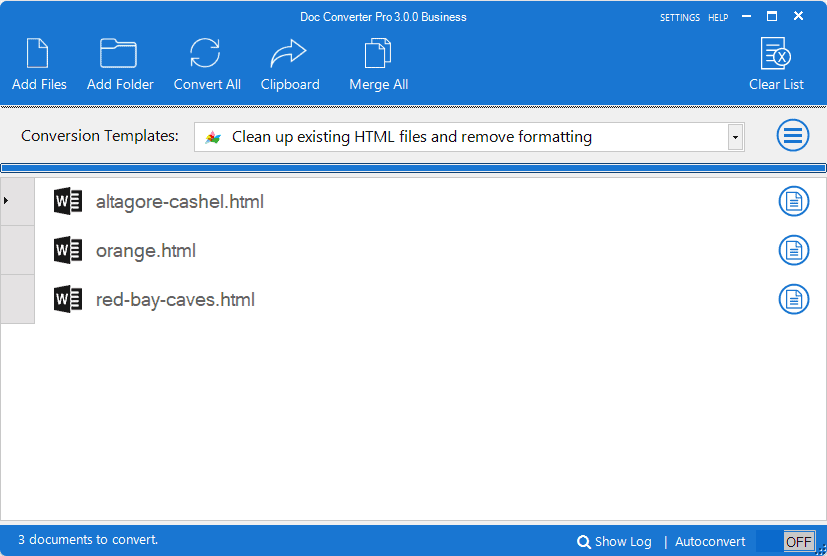The width and height of the screenshot is (827, 556).
Task: Click the row arrow for altagore-cashel.html
Action: pyautogui.click(x=6, y=200)
